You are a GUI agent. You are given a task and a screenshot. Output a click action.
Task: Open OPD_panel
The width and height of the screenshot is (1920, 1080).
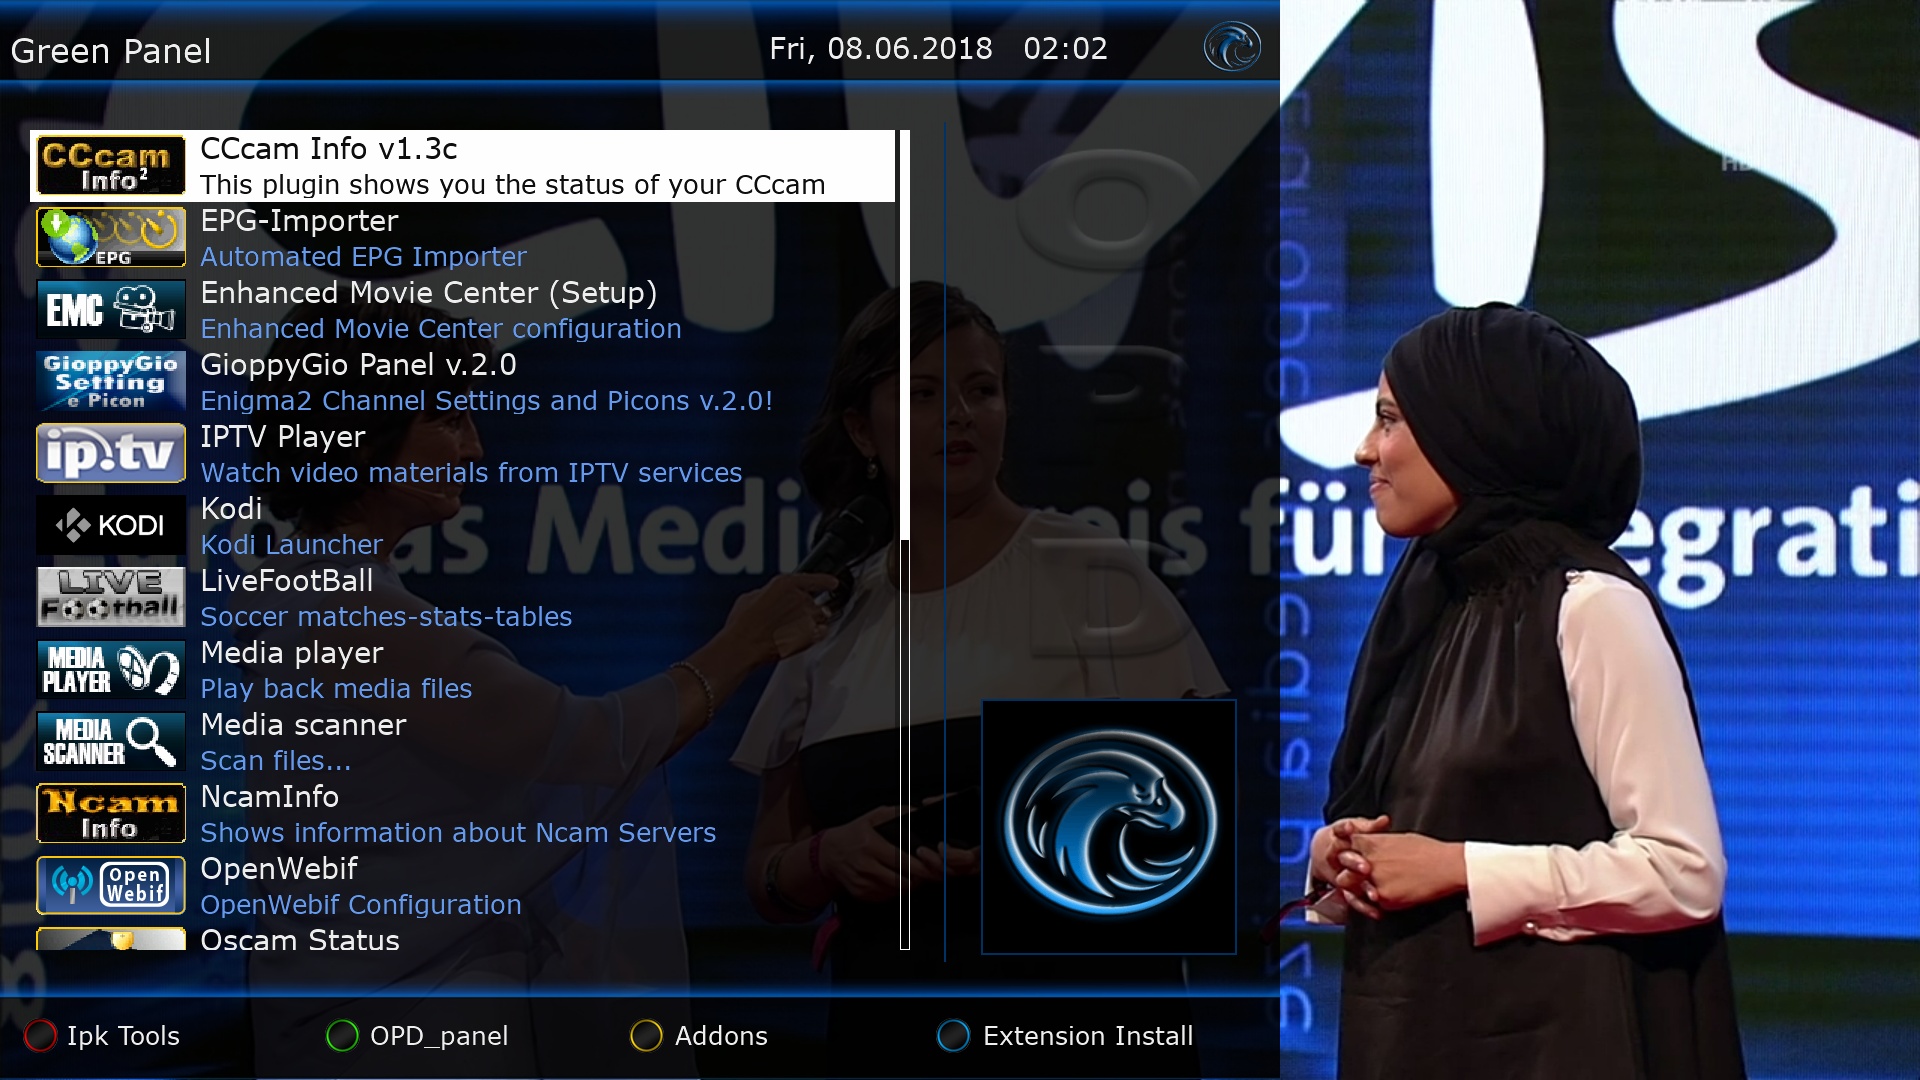[439, 1036]
